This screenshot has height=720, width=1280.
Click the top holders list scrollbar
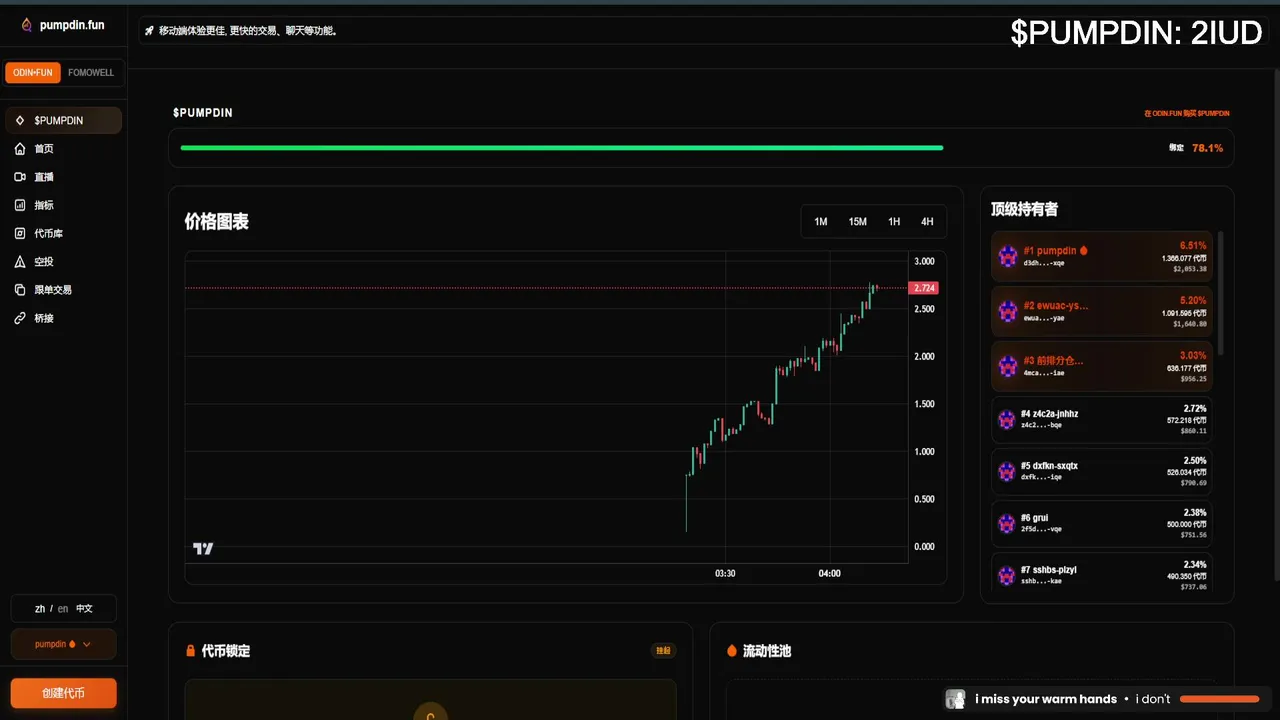coord(1220,294)
